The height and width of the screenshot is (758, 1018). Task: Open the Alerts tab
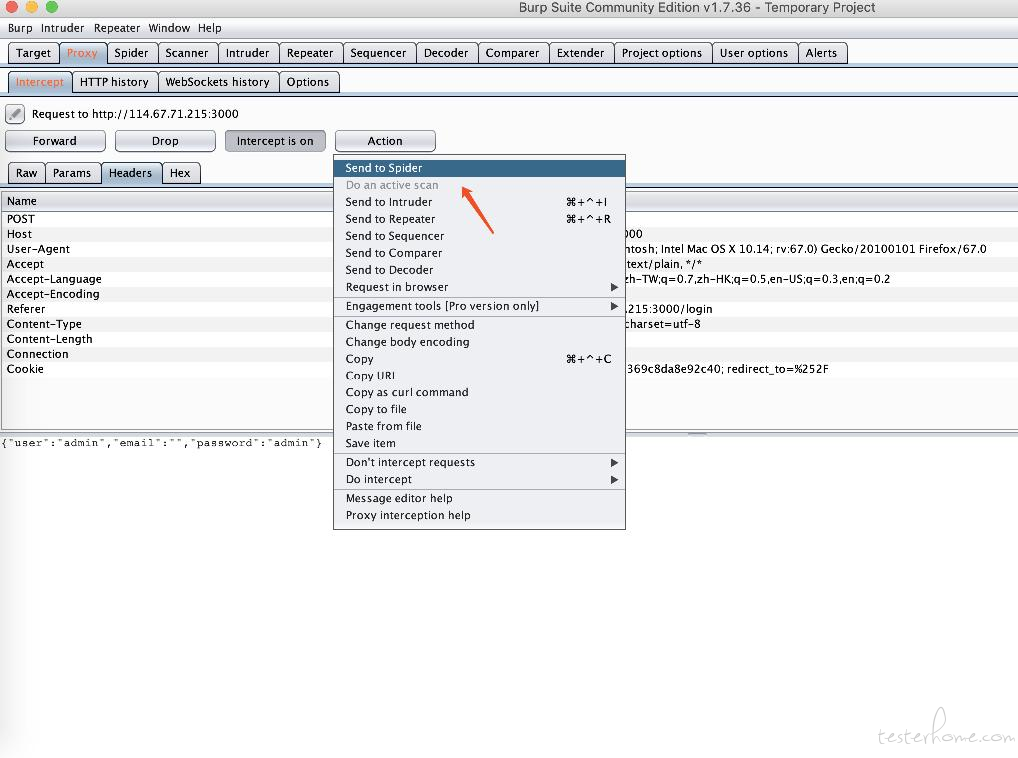point(821,53)
